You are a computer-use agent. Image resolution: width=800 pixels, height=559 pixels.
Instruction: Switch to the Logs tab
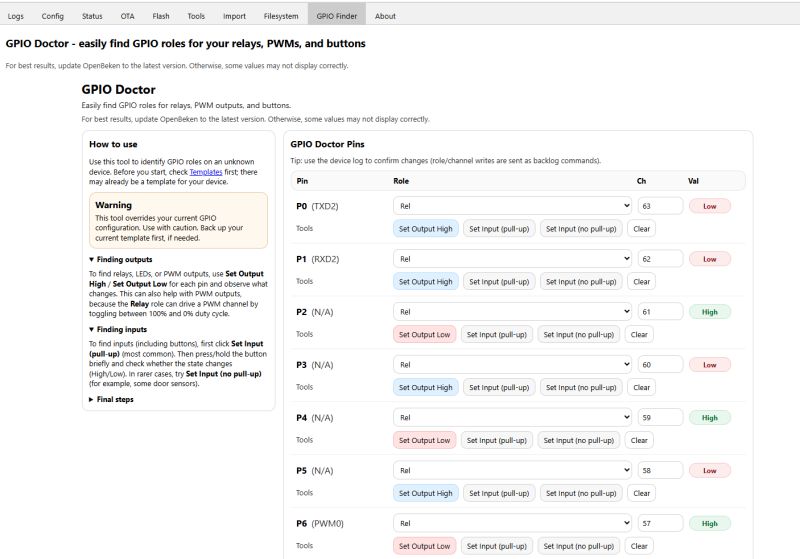pos(16,16)
